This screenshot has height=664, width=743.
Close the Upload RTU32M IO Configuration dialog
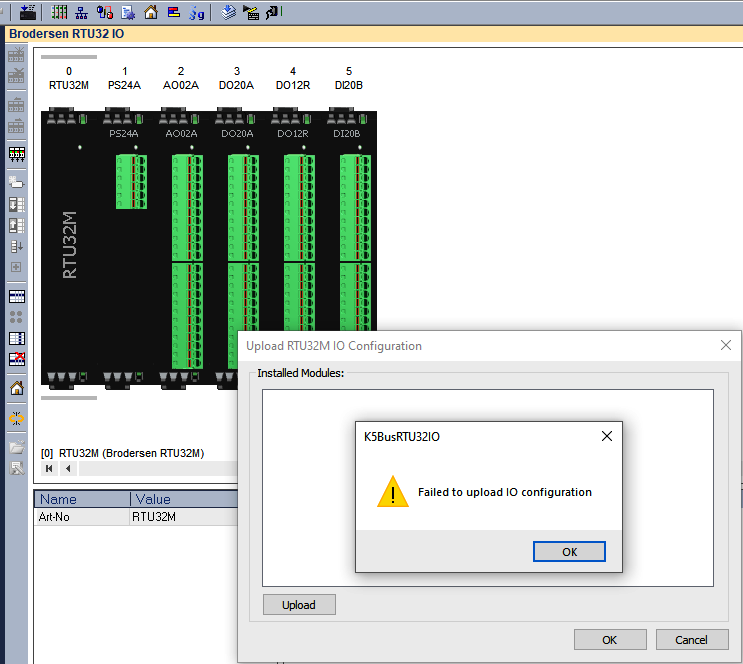point(725,346)
